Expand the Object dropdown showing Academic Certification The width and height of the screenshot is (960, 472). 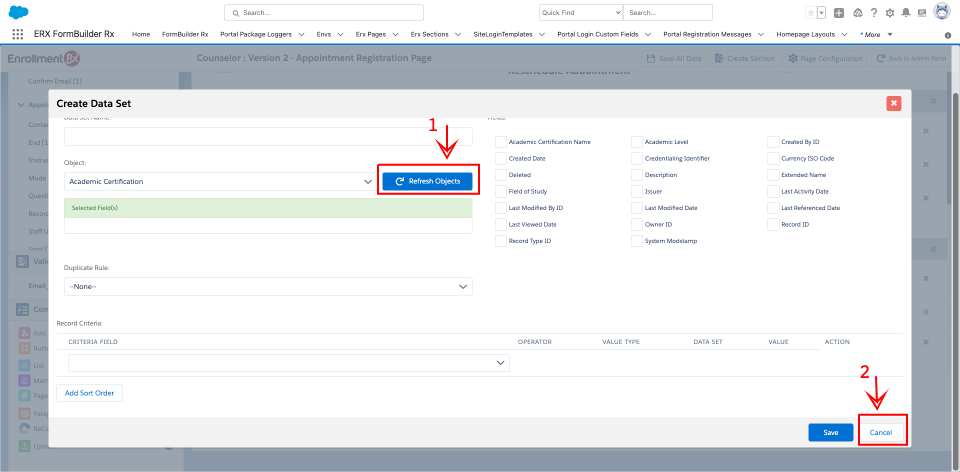[219, 181]
